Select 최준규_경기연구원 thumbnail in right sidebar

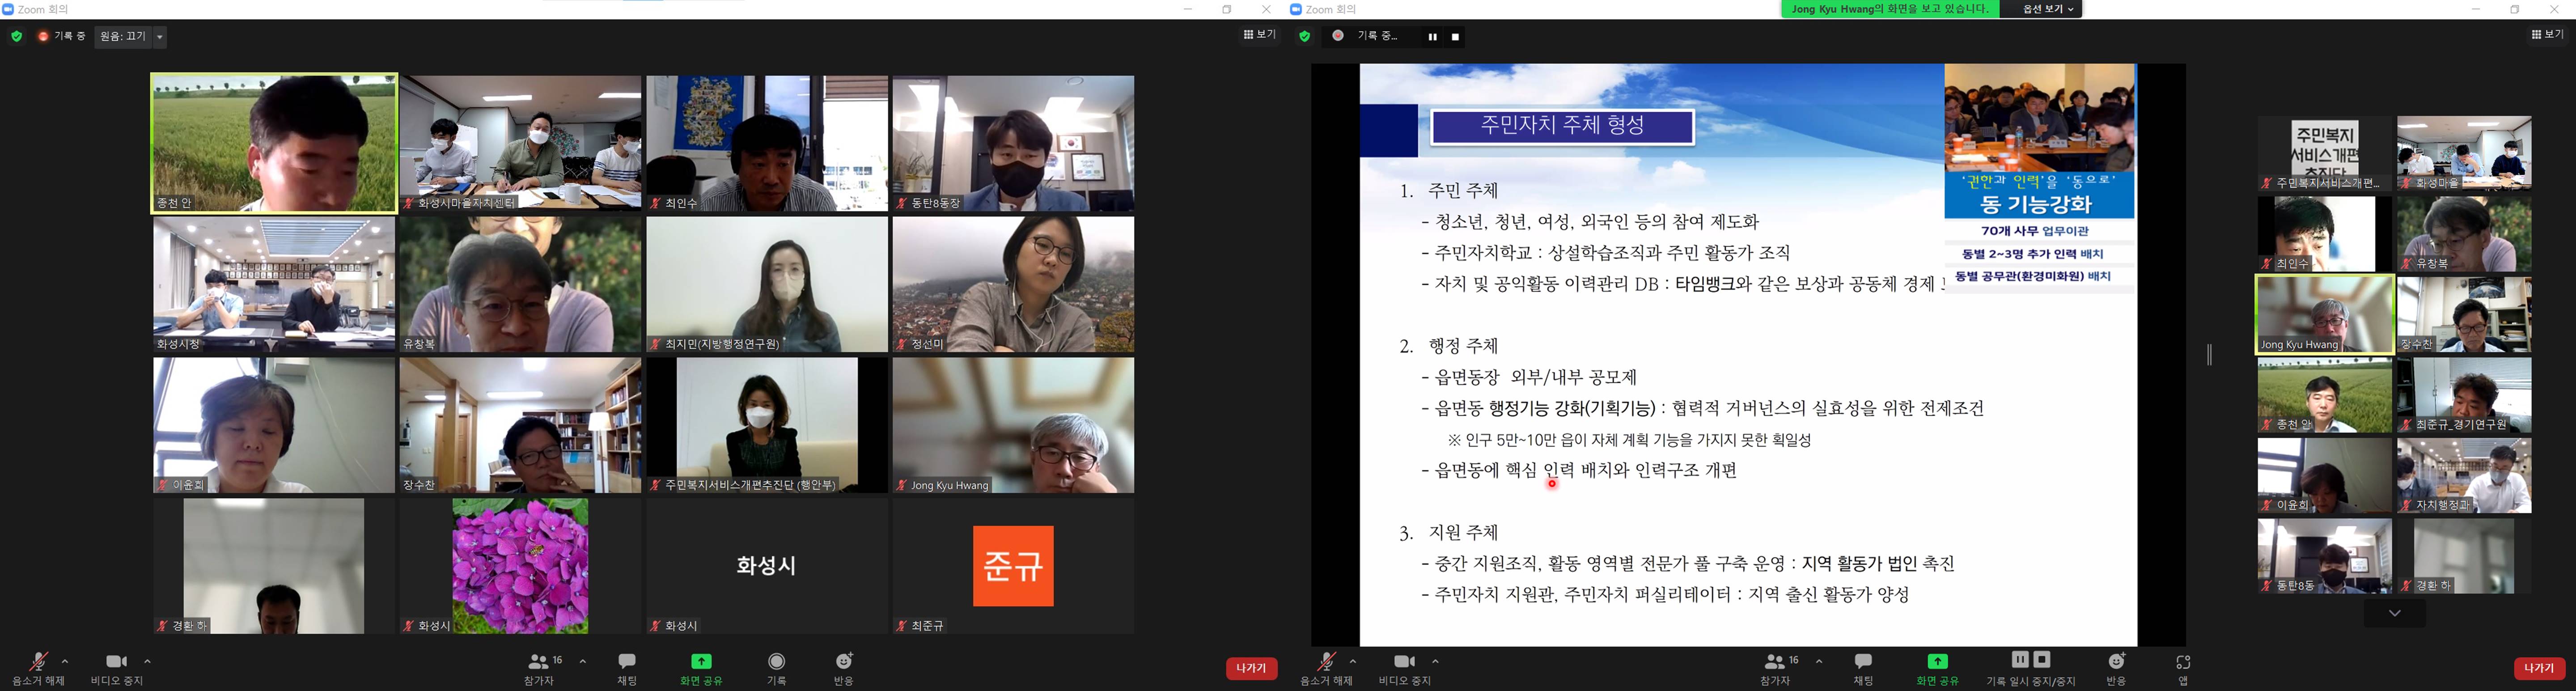[x=2464, y=395]
